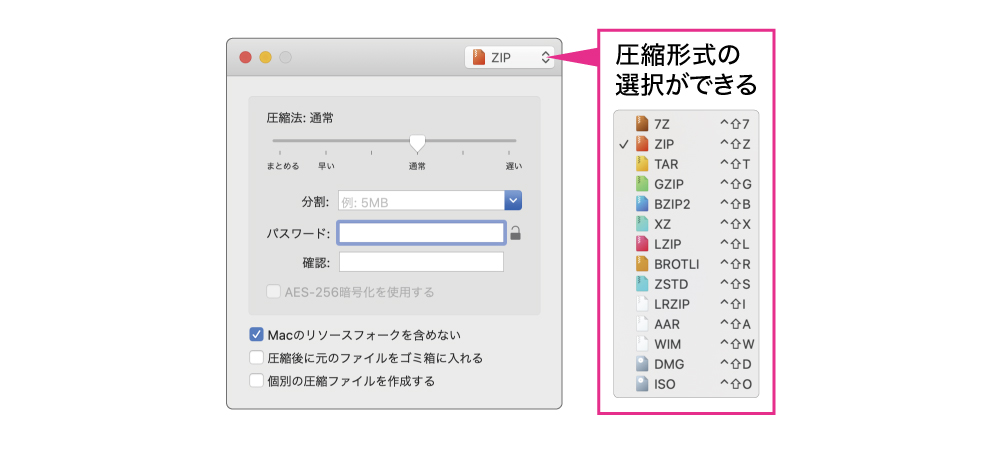This screenshot has height=455, width=1000.
Task: Set slider to 遅い tick
Action: [509, 153]
